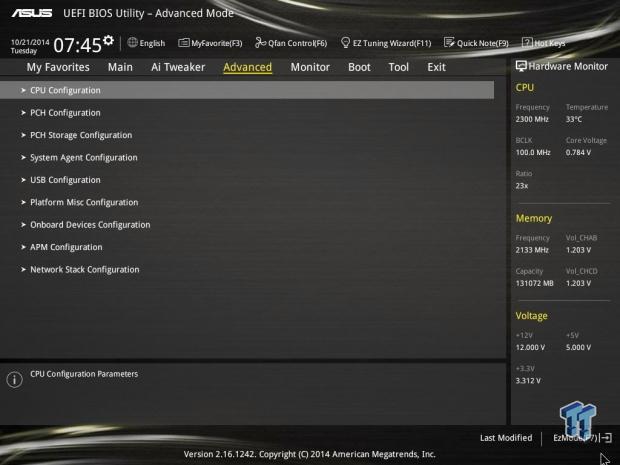Click the MyFavorite list icon

[x=183, y=43]
